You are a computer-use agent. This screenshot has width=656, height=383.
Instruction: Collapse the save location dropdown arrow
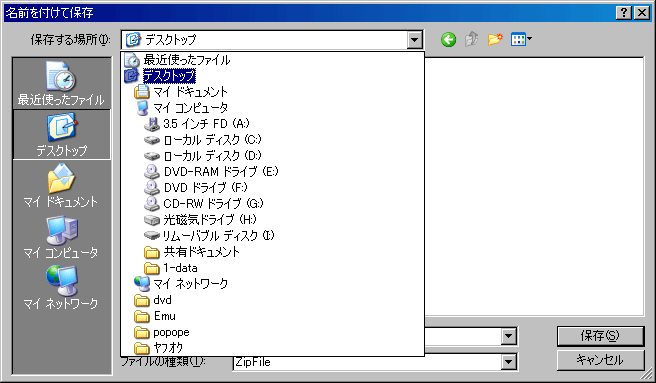tap(414, 40)
